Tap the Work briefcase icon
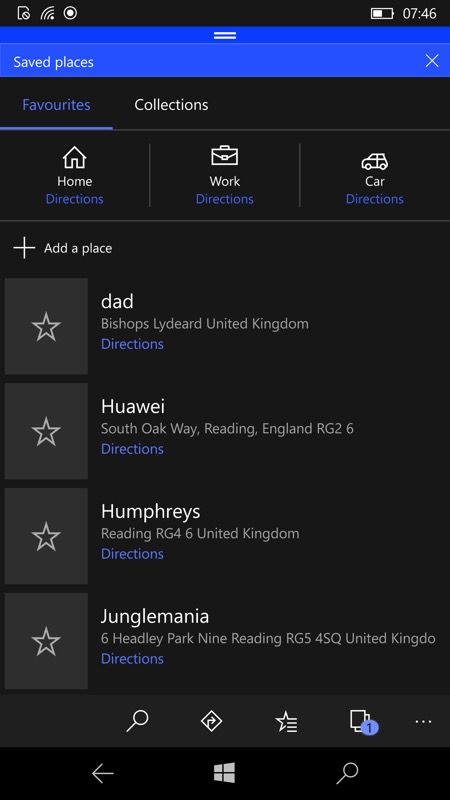 (224, 156)
